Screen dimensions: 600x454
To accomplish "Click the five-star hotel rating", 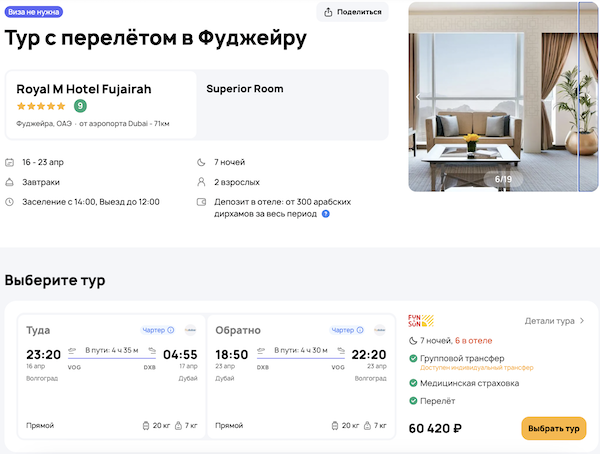I will [x=41, y=106].
